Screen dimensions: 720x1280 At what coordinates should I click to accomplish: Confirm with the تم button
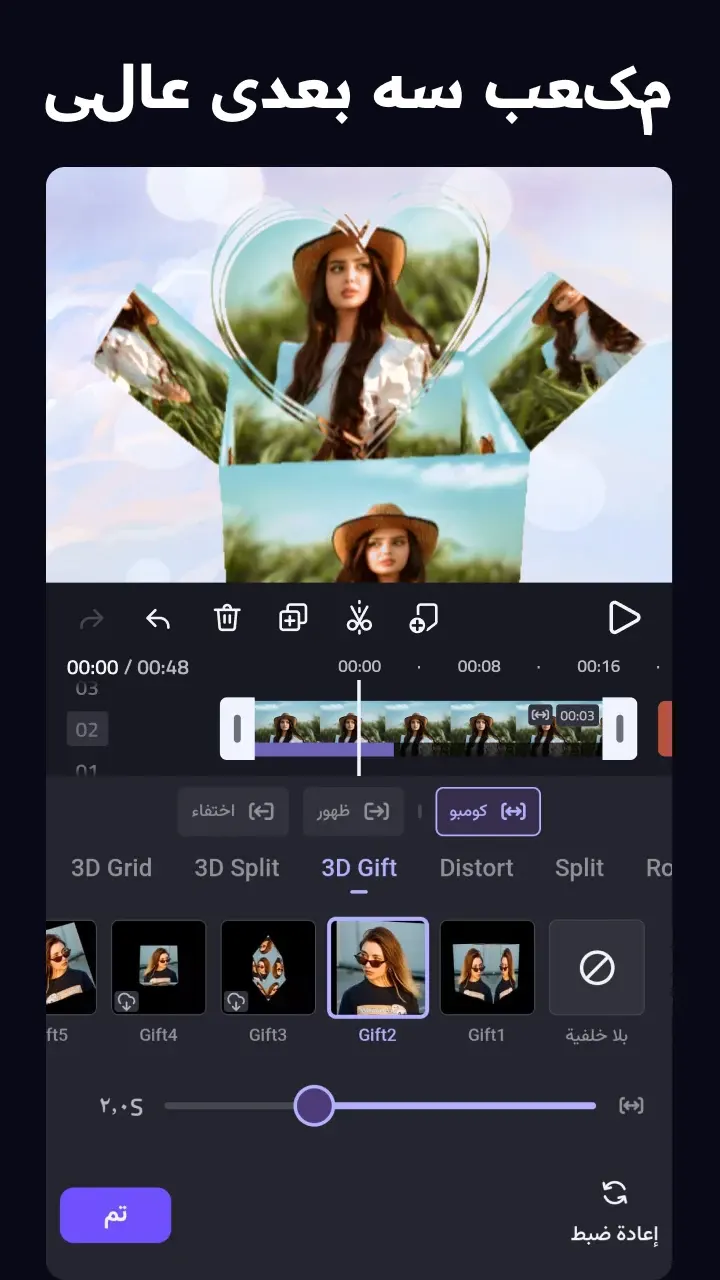(115, 1215)
